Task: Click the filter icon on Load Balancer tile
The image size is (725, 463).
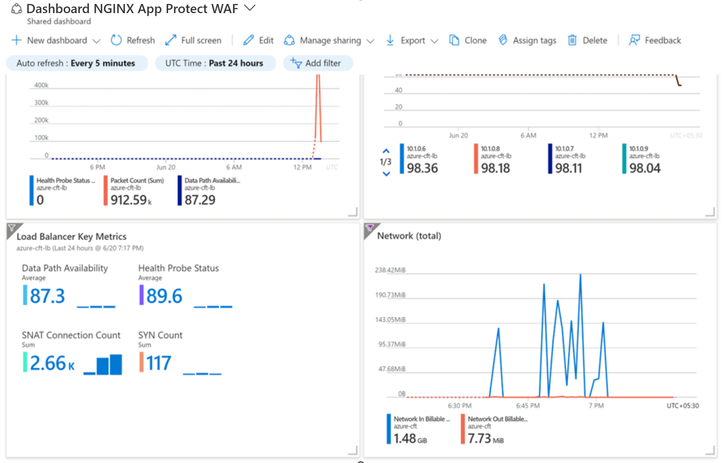Action: coord(12,228)
